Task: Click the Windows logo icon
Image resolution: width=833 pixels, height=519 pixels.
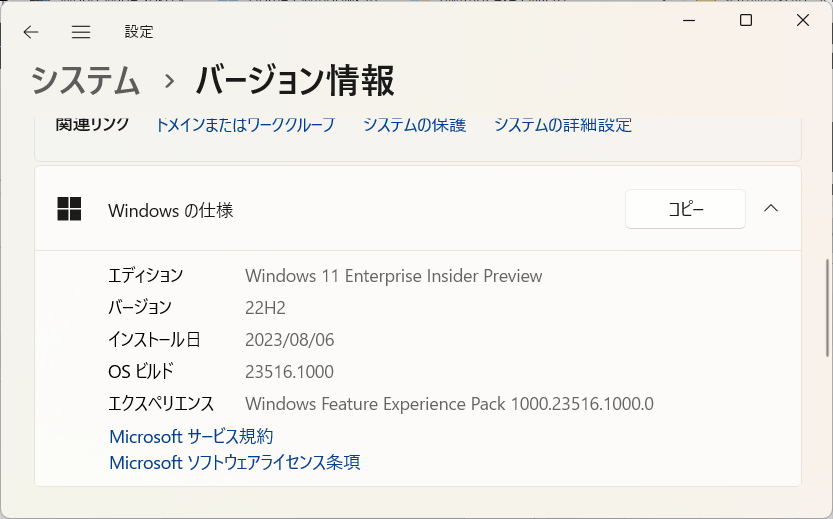Action: [69, 209]
